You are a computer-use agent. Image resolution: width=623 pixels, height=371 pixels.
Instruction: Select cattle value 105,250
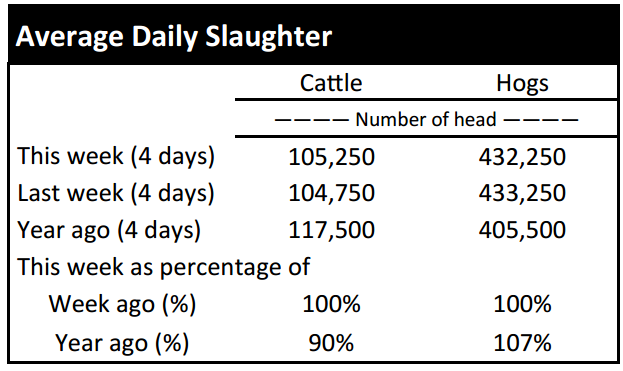pos(331,157)
